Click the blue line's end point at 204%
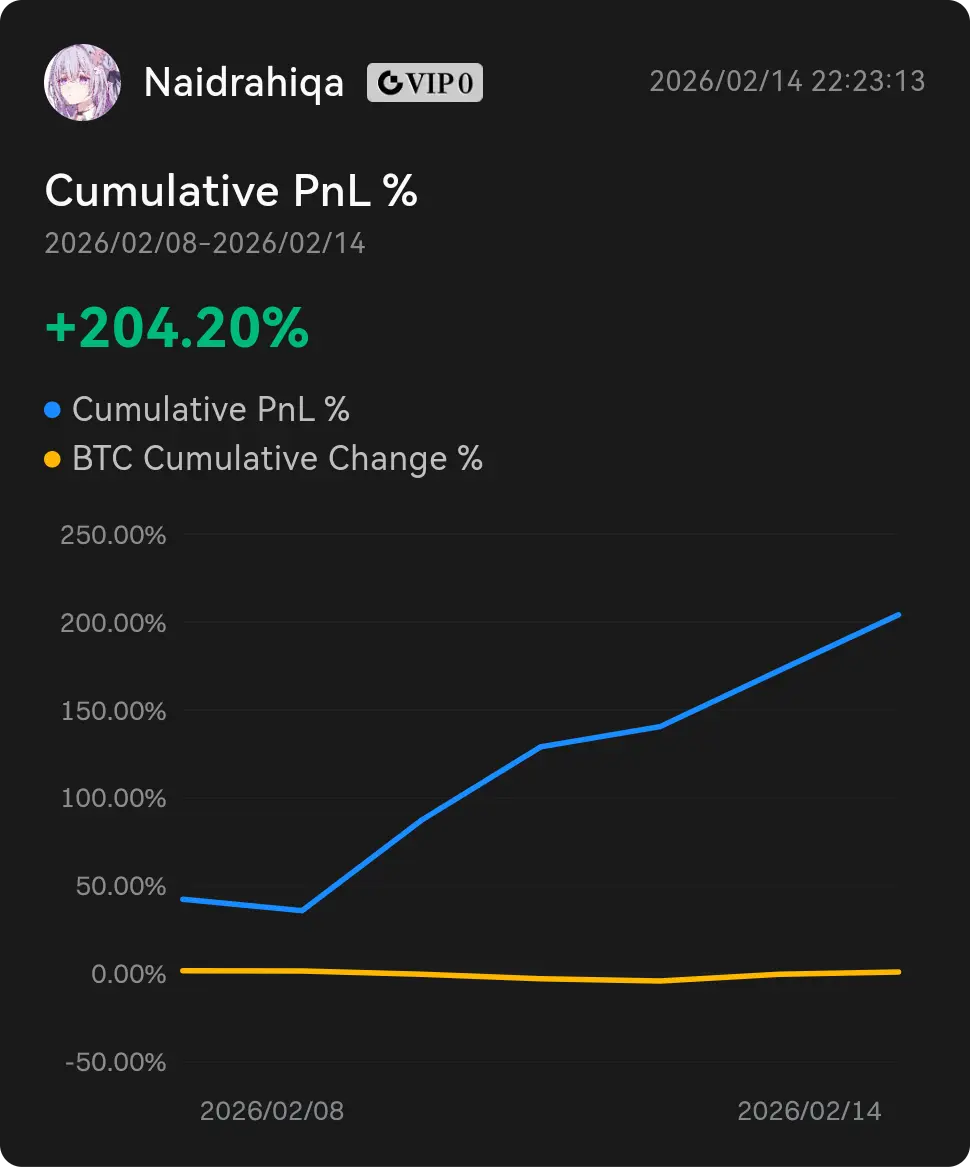Viewport: 970px width, 1167px height. [x=898, y=615]
